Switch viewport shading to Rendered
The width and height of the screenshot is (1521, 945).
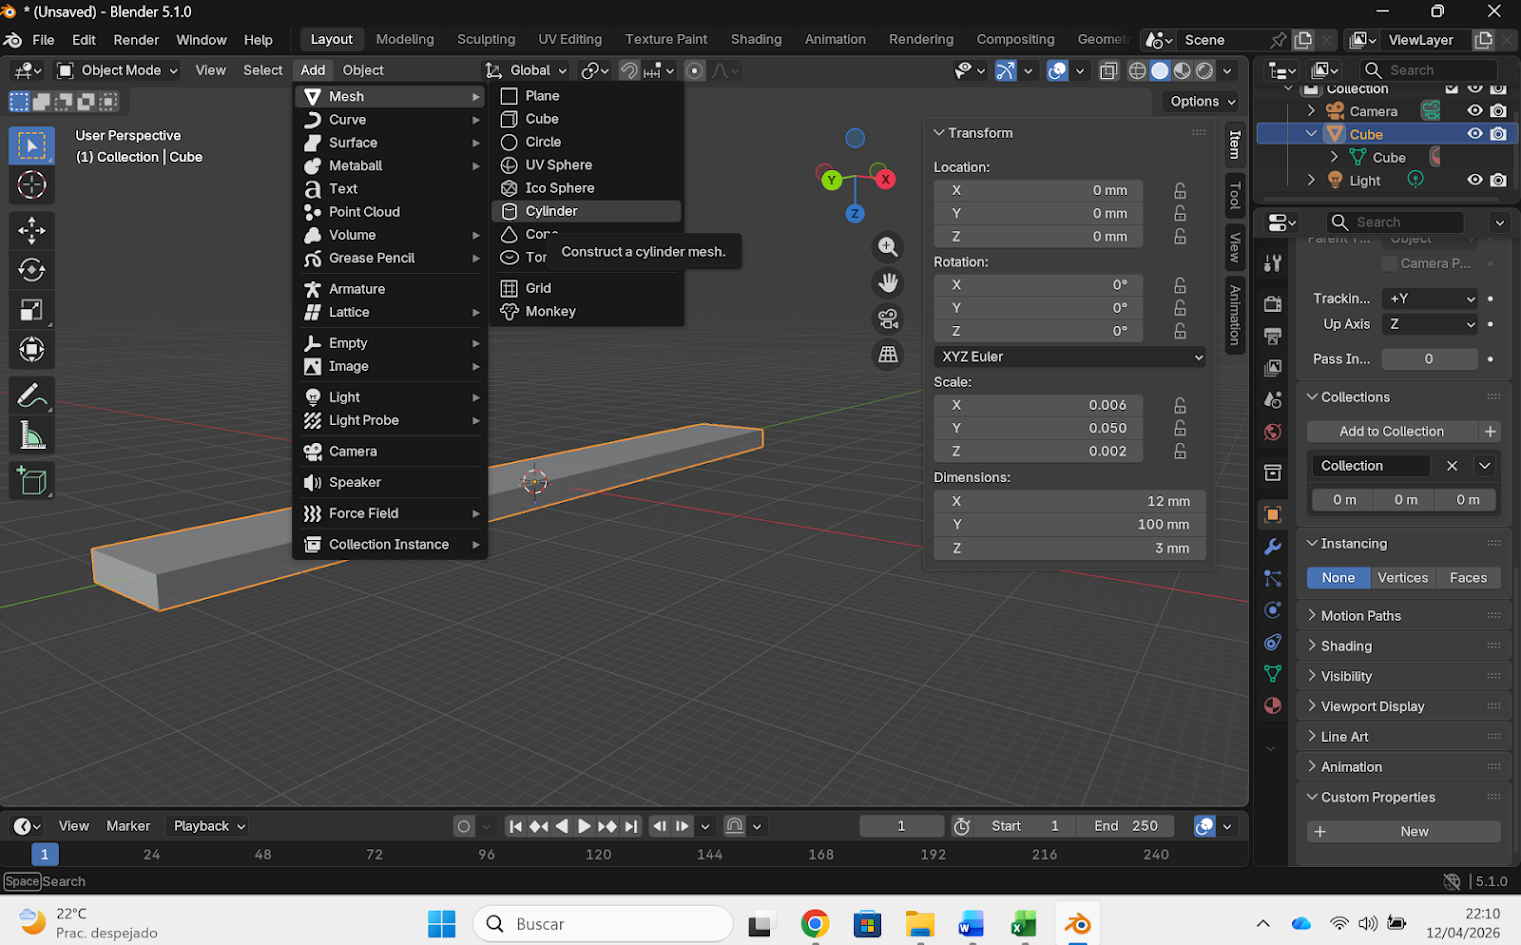coord(1205,71)
